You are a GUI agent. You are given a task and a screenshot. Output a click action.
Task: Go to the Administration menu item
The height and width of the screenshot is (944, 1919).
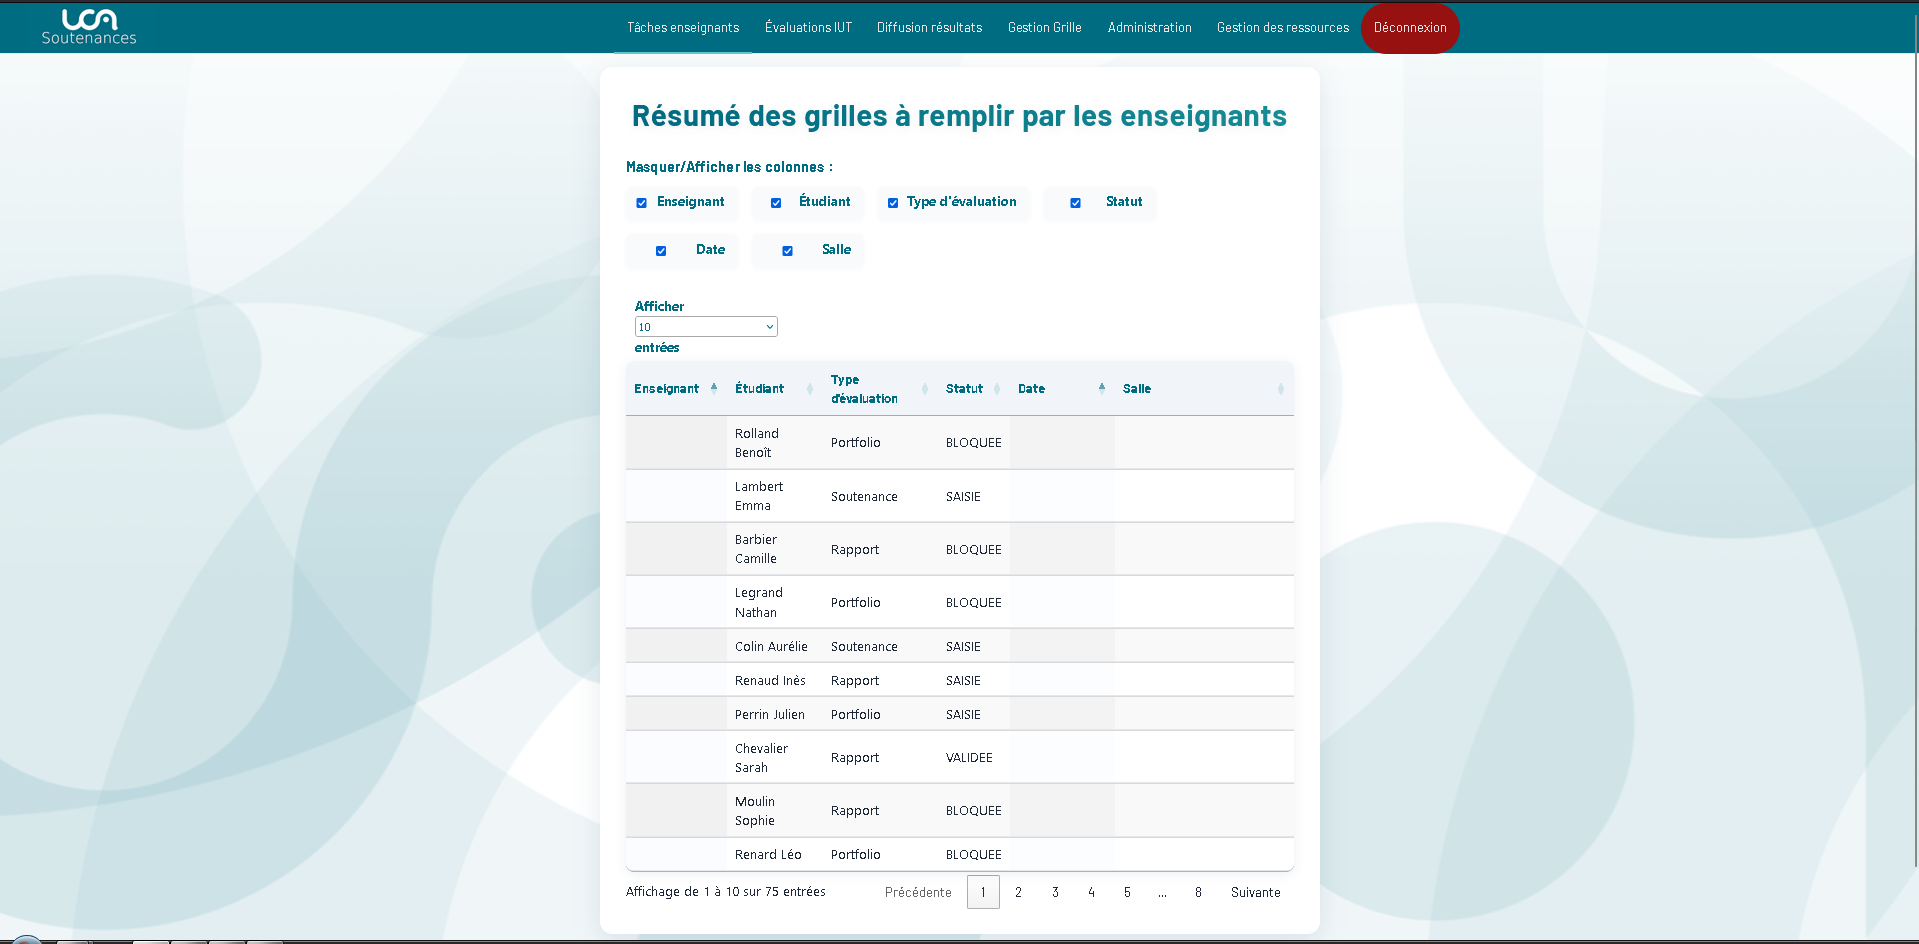1148,27
